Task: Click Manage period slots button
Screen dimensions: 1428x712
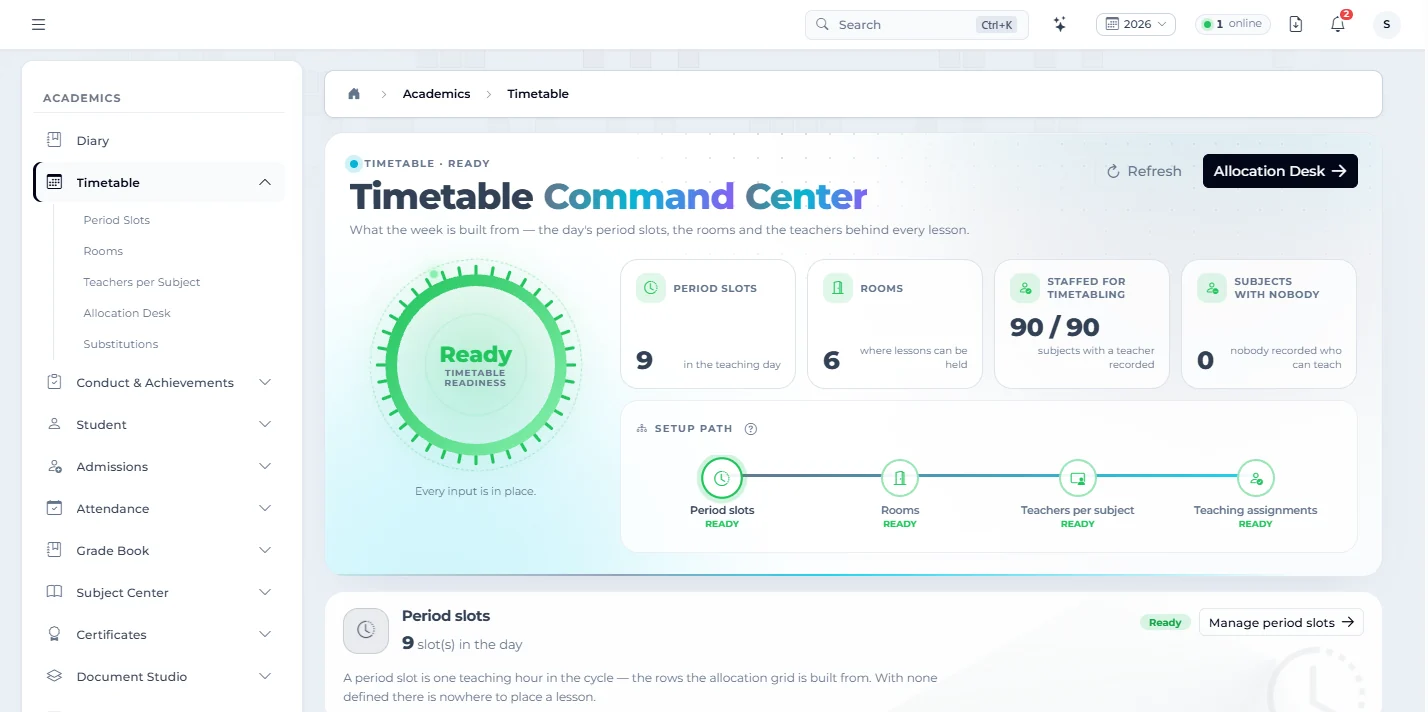Action: (1281, 622)
